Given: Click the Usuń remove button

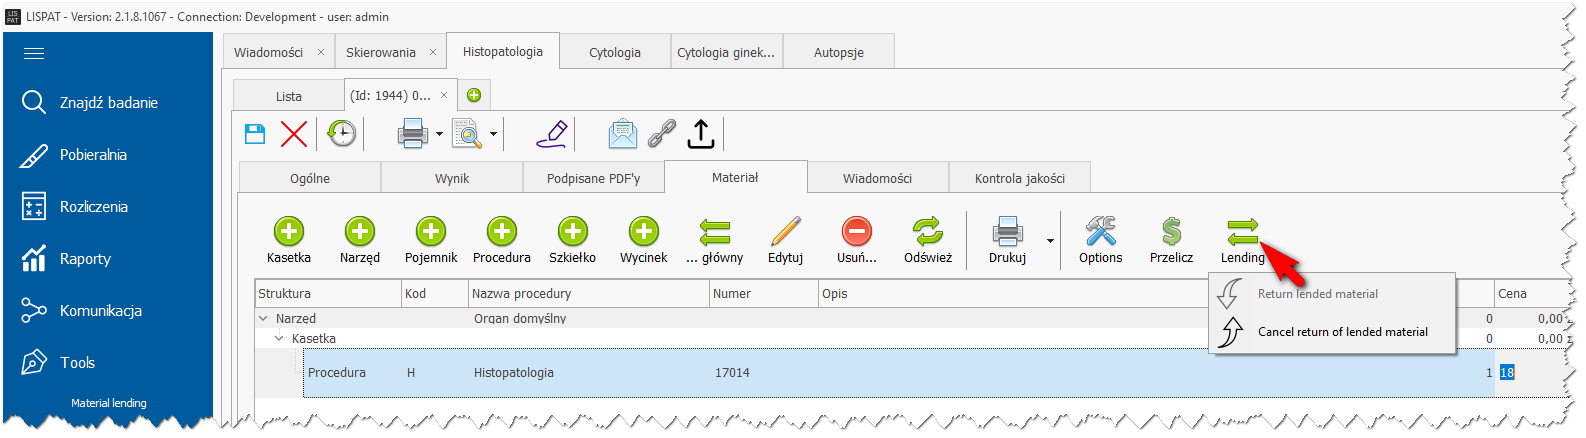Looking at the screenshot, I should [x=856, y=240].
